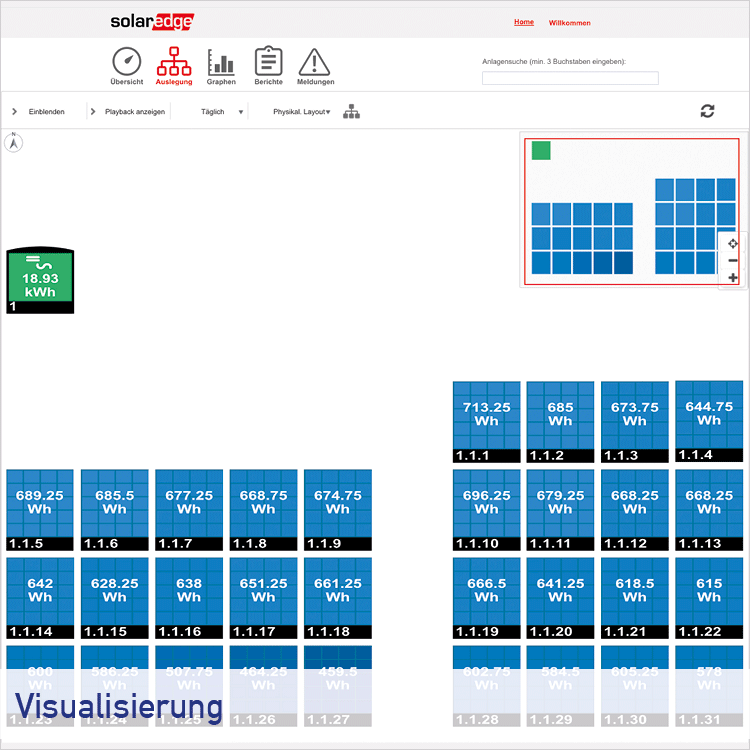Image resolution: width=750 pixels, height=750 pixels.
Task: Open the Physikal. Layout dropdown
Action: [301, 112]
